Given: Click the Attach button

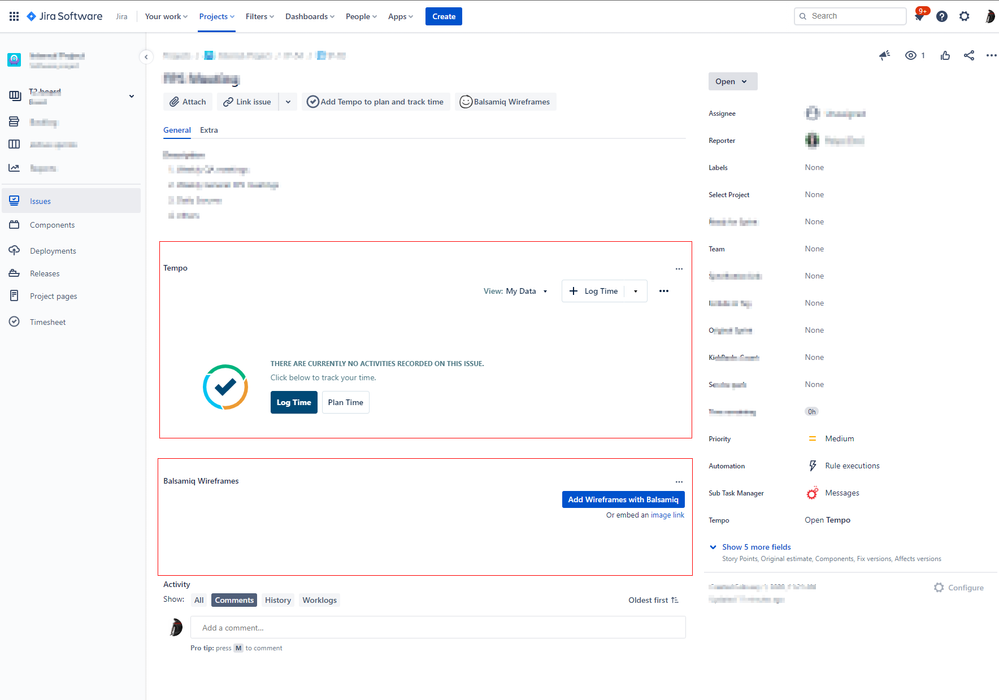Looking at the screenshot, I should click(188, 102).
